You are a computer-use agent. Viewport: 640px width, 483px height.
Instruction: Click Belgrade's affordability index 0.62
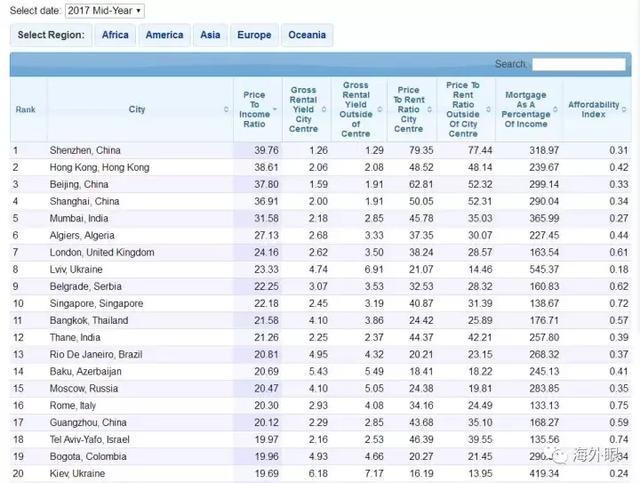[x=619, y=286]
